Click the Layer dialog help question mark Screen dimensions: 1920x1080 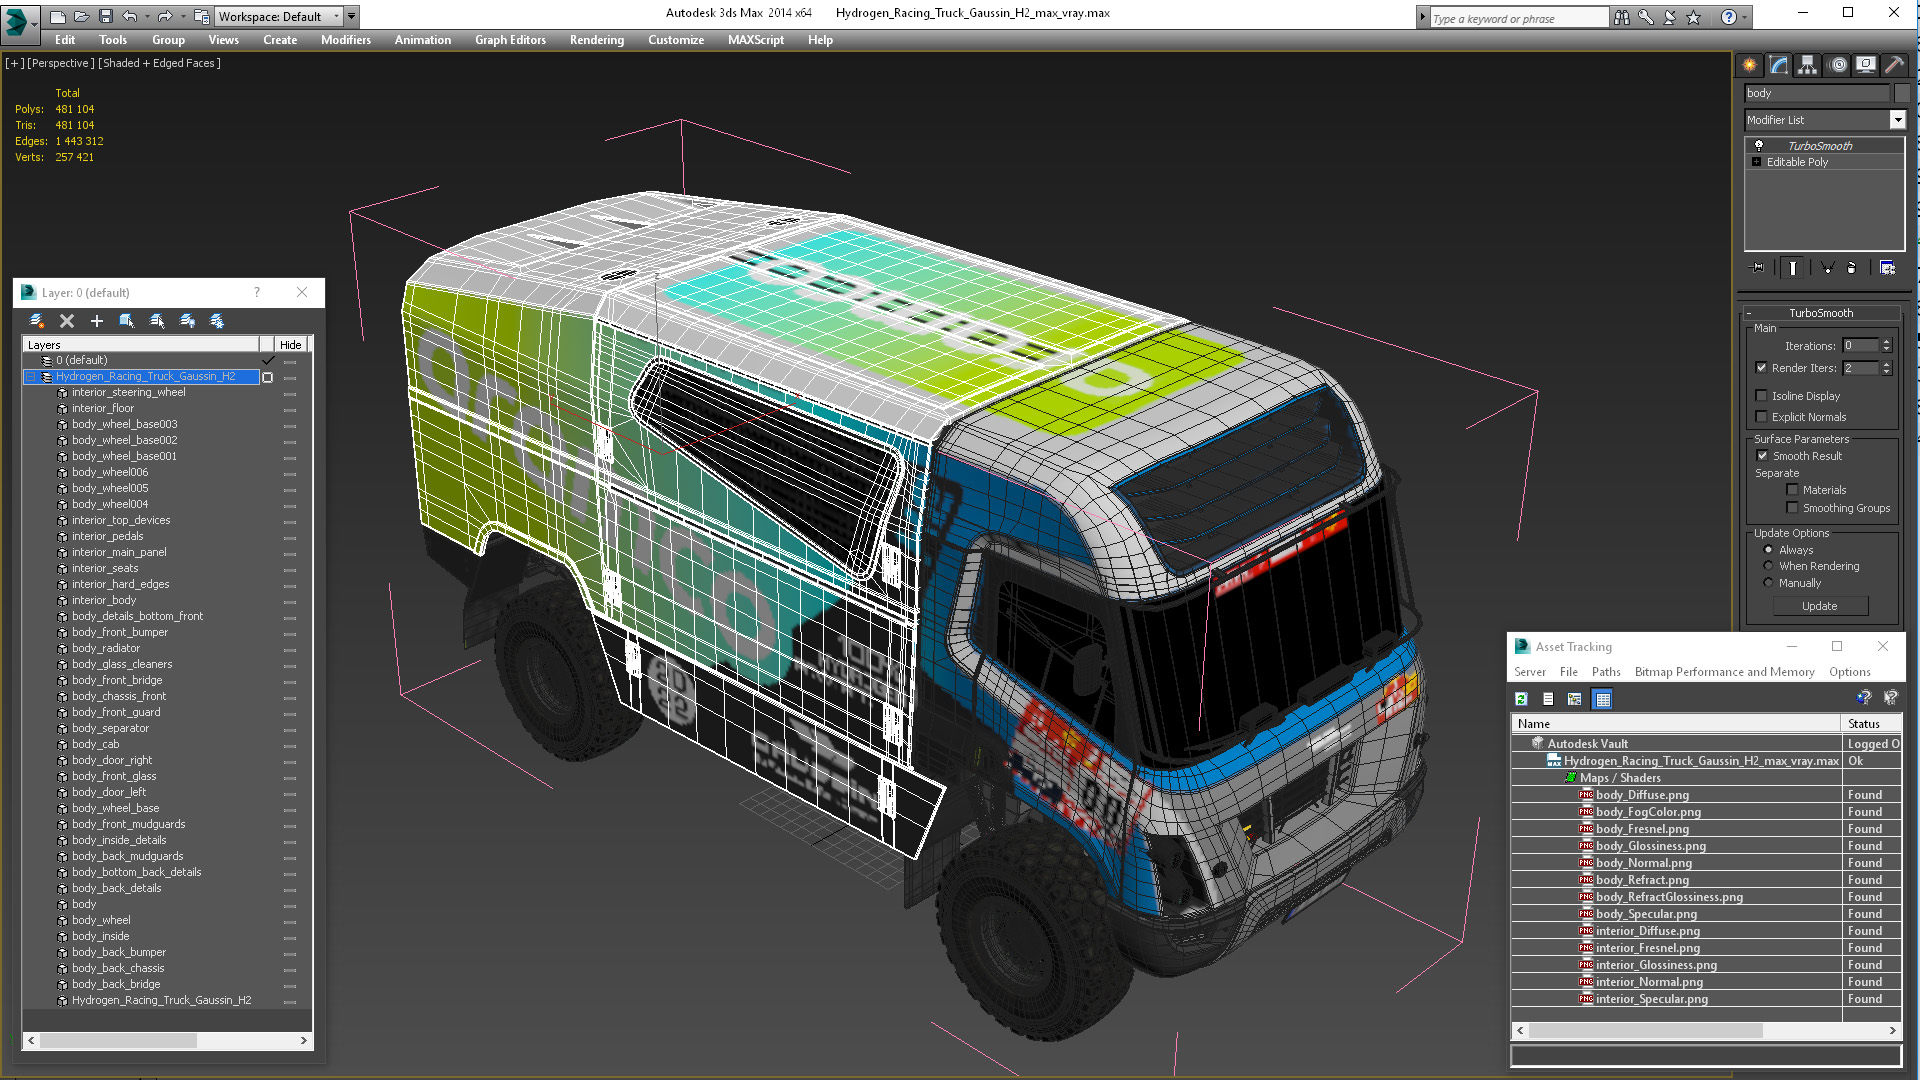click(x=257, y=293)
